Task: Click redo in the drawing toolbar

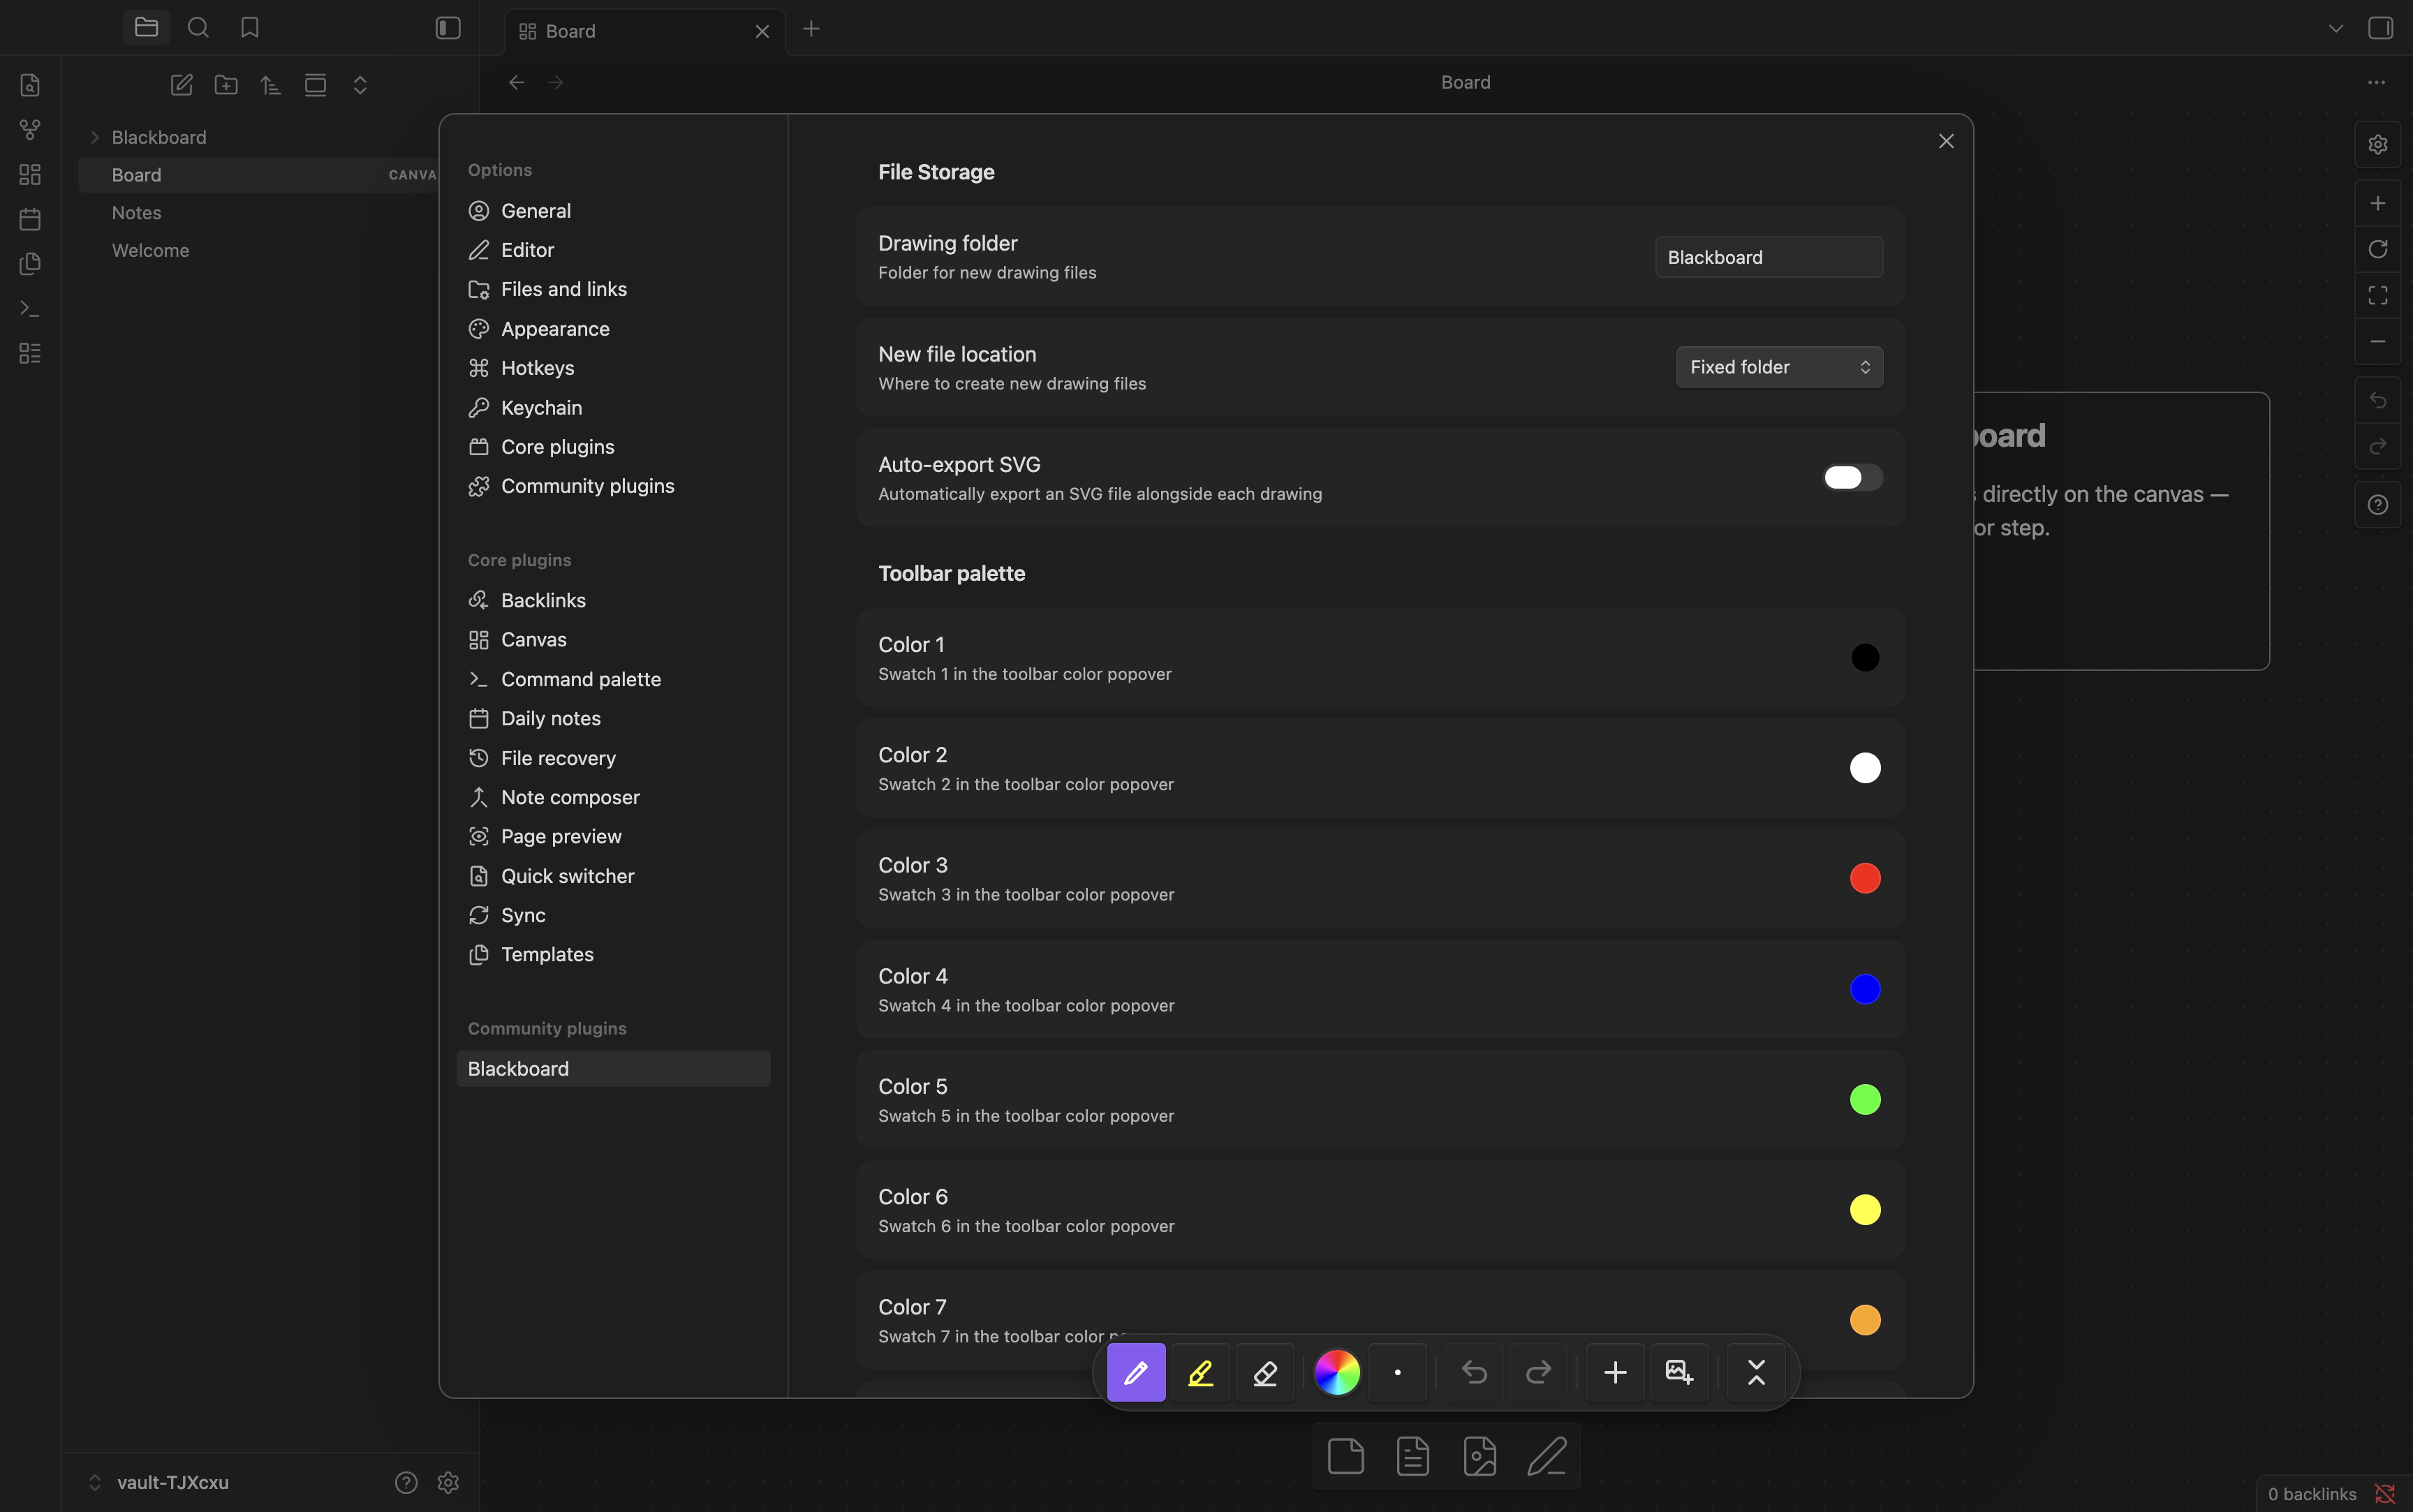Action: (x=1538, y=1372)
